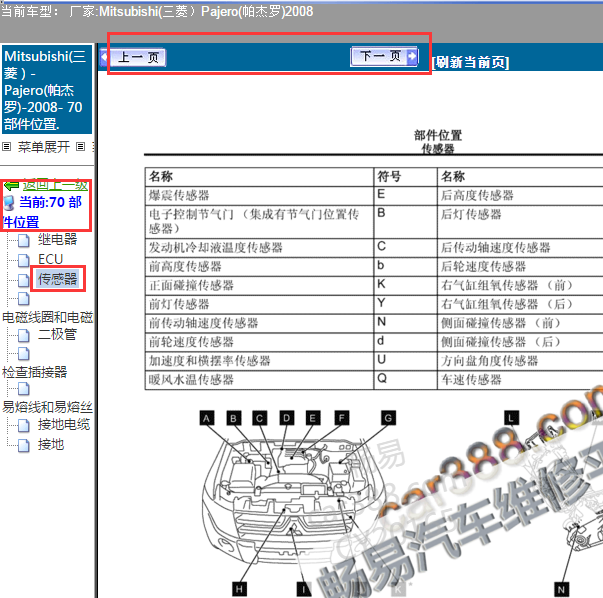The image size is (603, 598).
Task: Click table cell 后轮速度传感器
Action: [520, 267]
